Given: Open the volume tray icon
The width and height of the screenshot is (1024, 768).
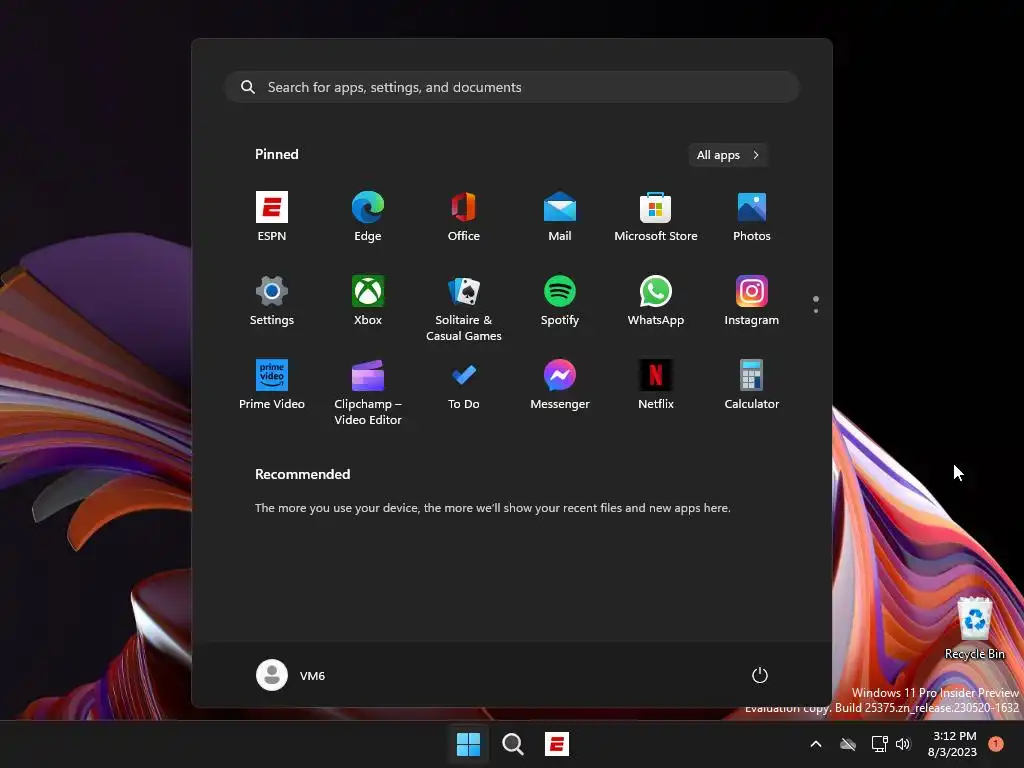Looking at the screenshot, I should (903, 744).
